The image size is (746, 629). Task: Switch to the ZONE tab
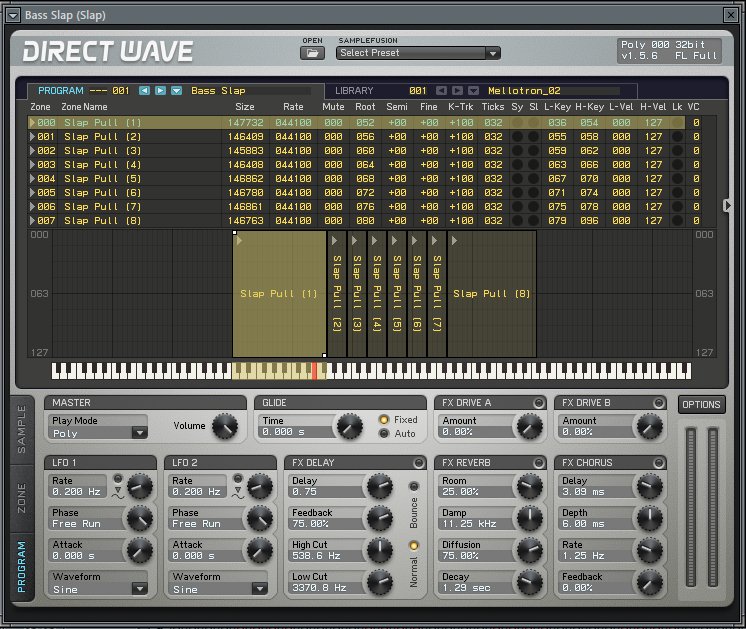tap(22, 498)
